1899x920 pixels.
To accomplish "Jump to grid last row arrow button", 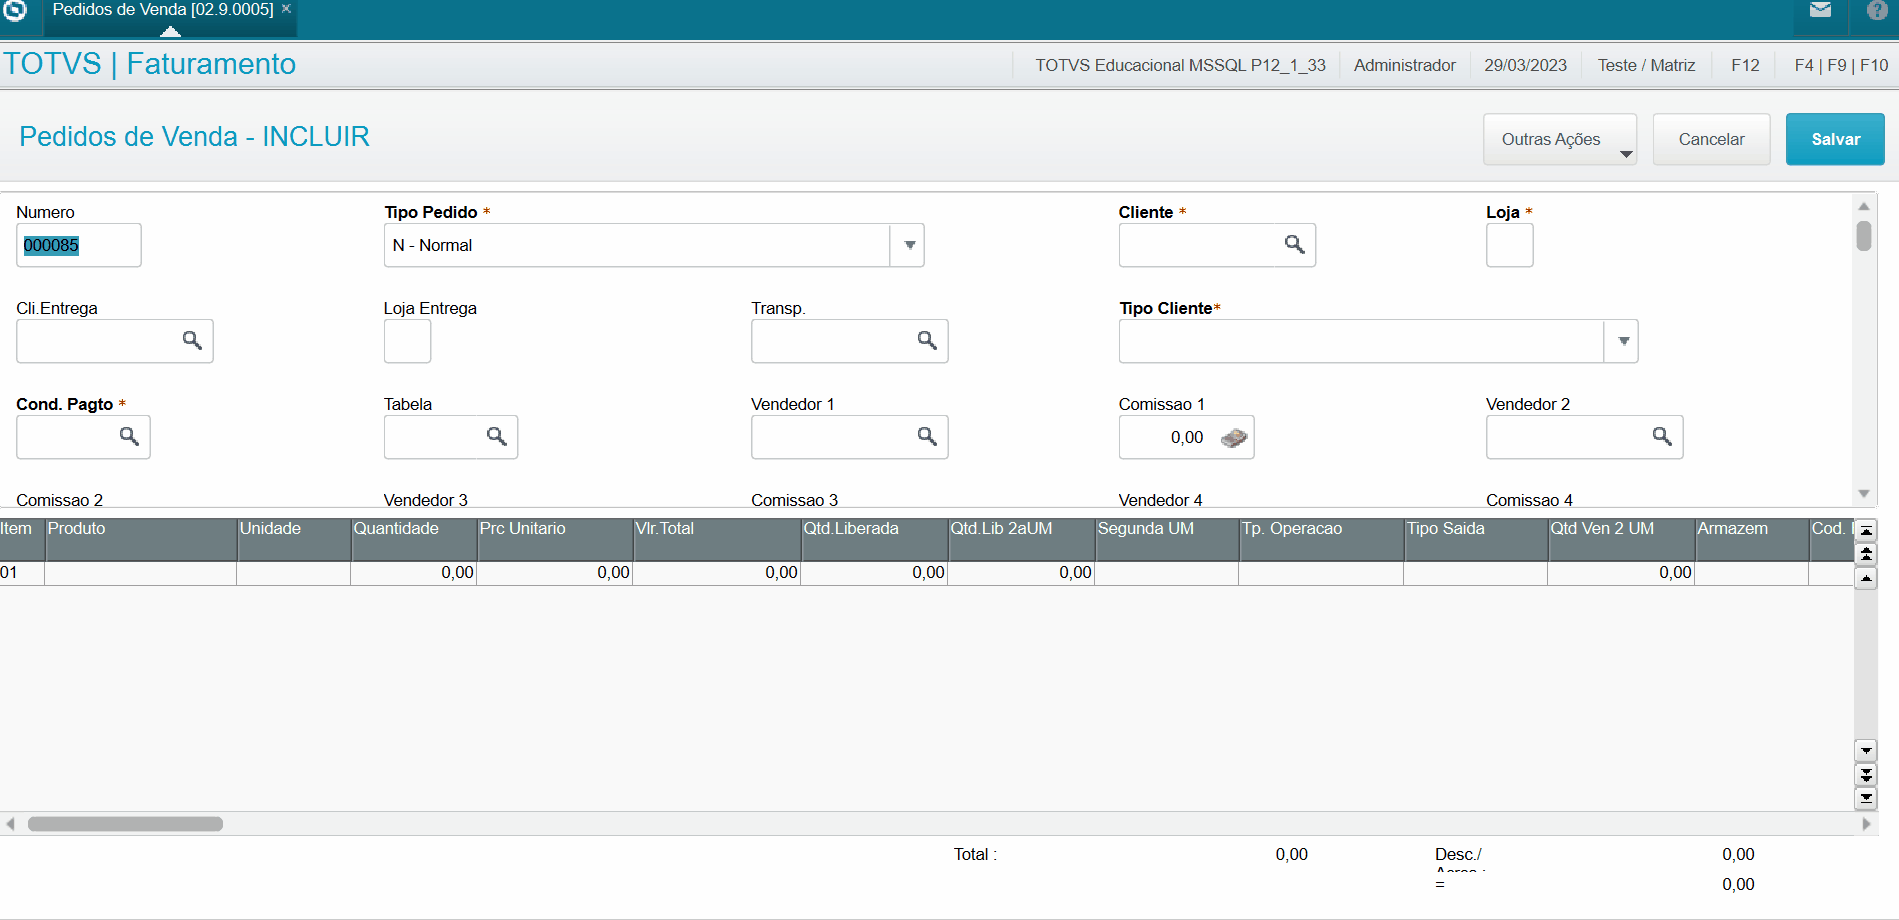I will [1865, 798].
